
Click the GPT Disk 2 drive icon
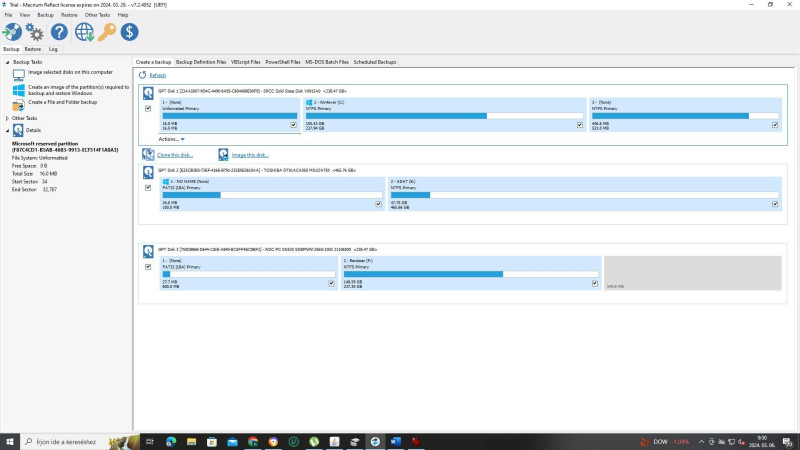click(x=148, y=172)
